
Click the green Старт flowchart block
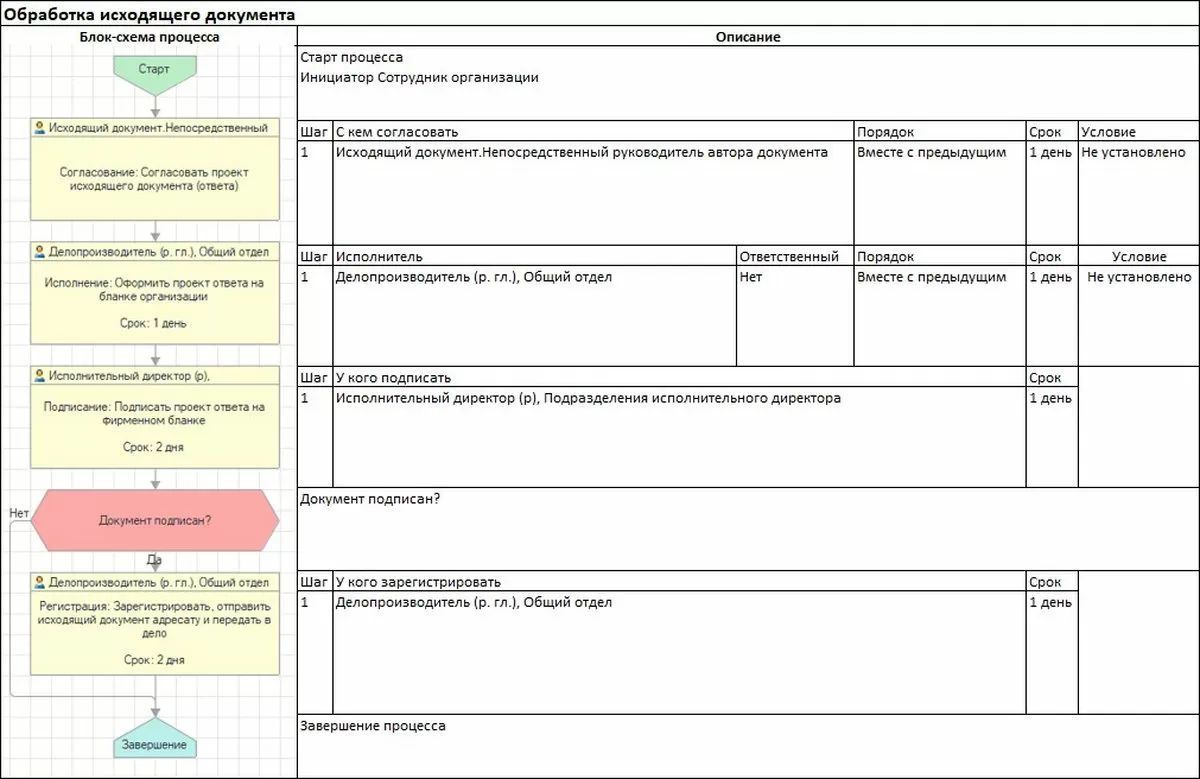154,70
